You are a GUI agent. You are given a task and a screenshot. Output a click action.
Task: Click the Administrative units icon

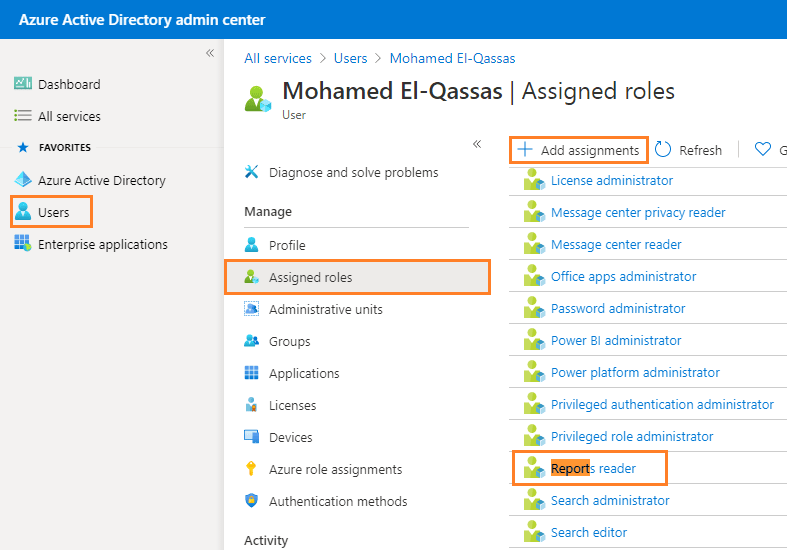tap(251, 309)
